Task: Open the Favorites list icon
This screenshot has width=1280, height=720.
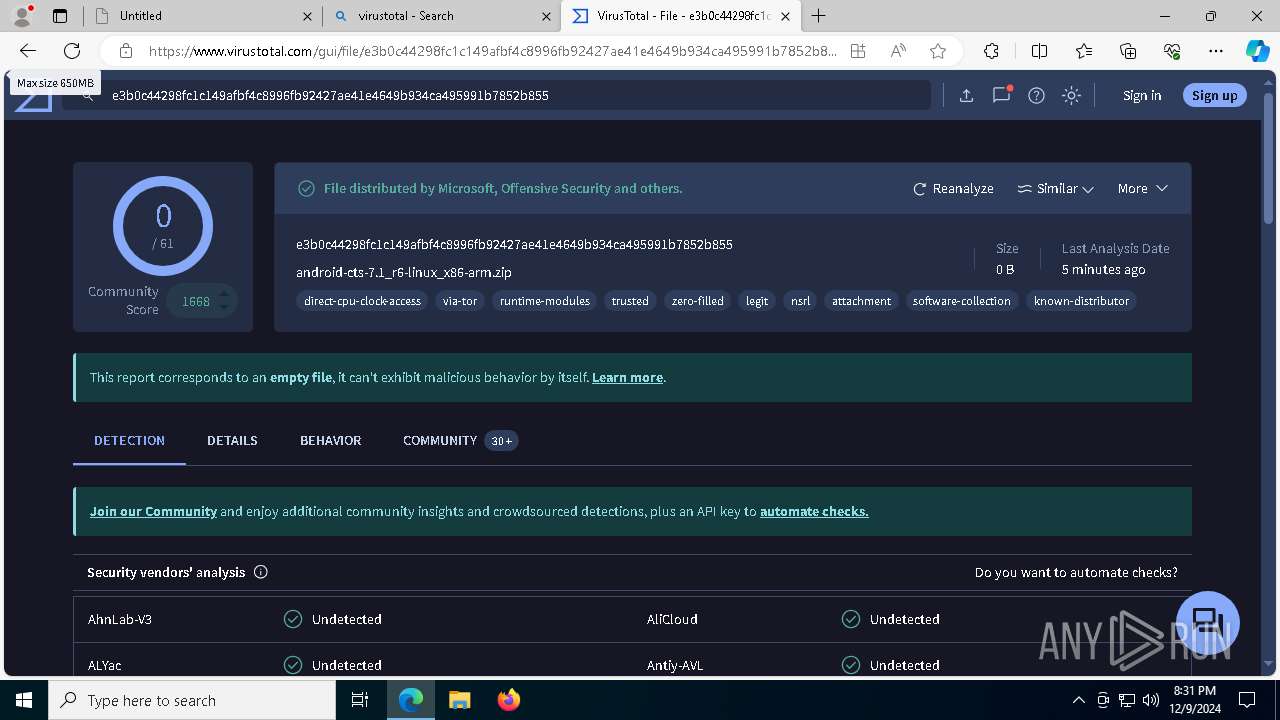Action: (x=1084, y=51)
